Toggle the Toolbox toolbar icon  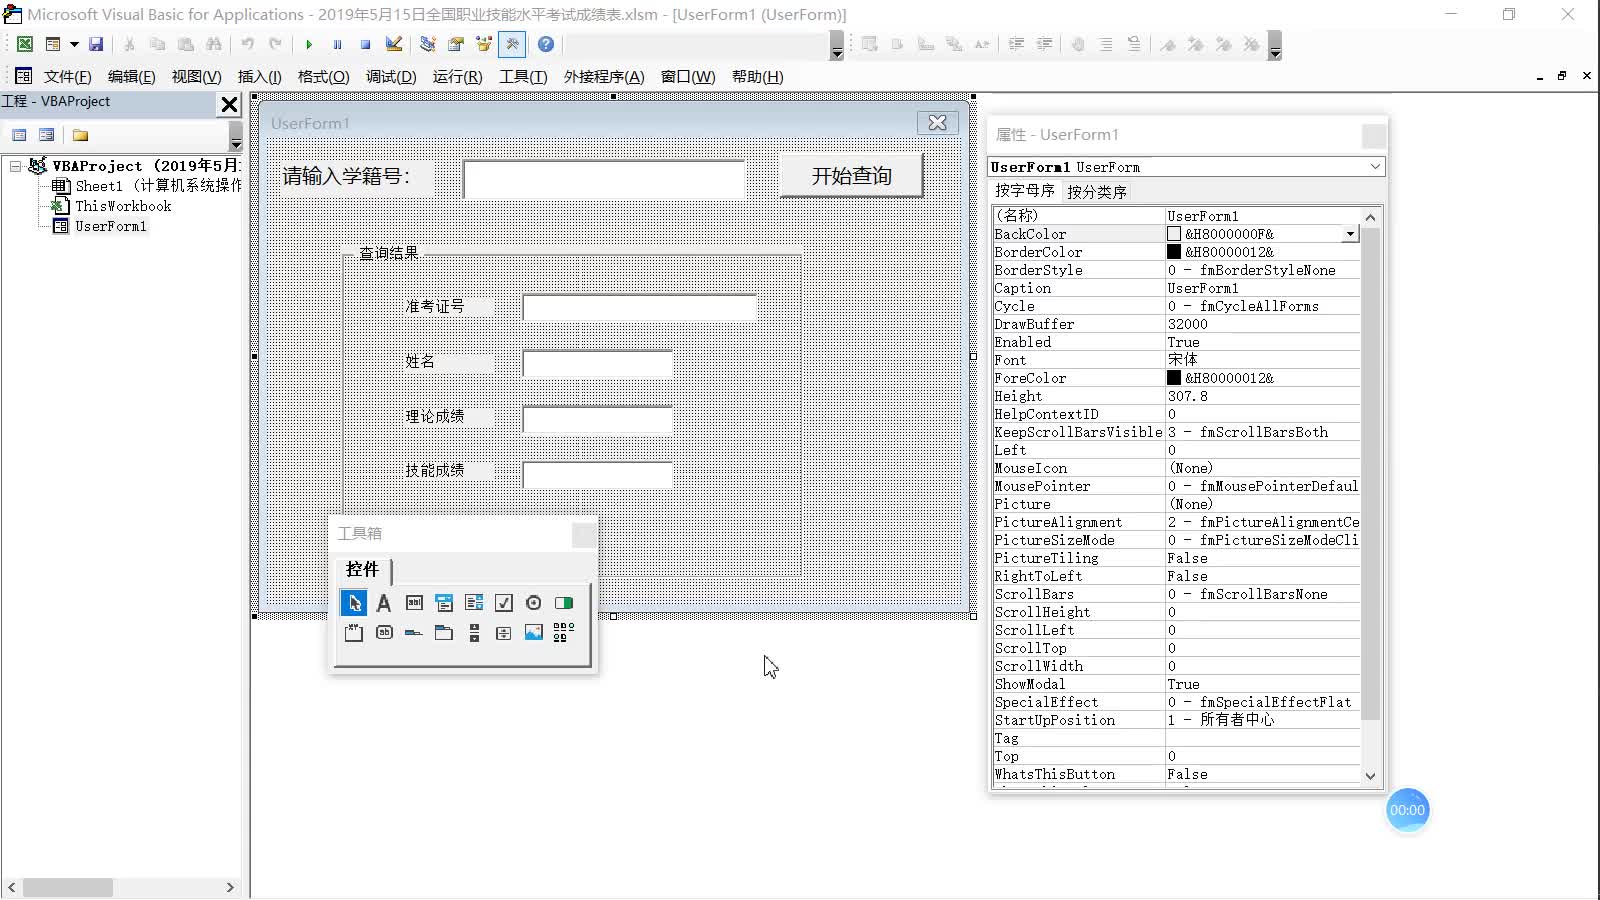click(512, 44)
